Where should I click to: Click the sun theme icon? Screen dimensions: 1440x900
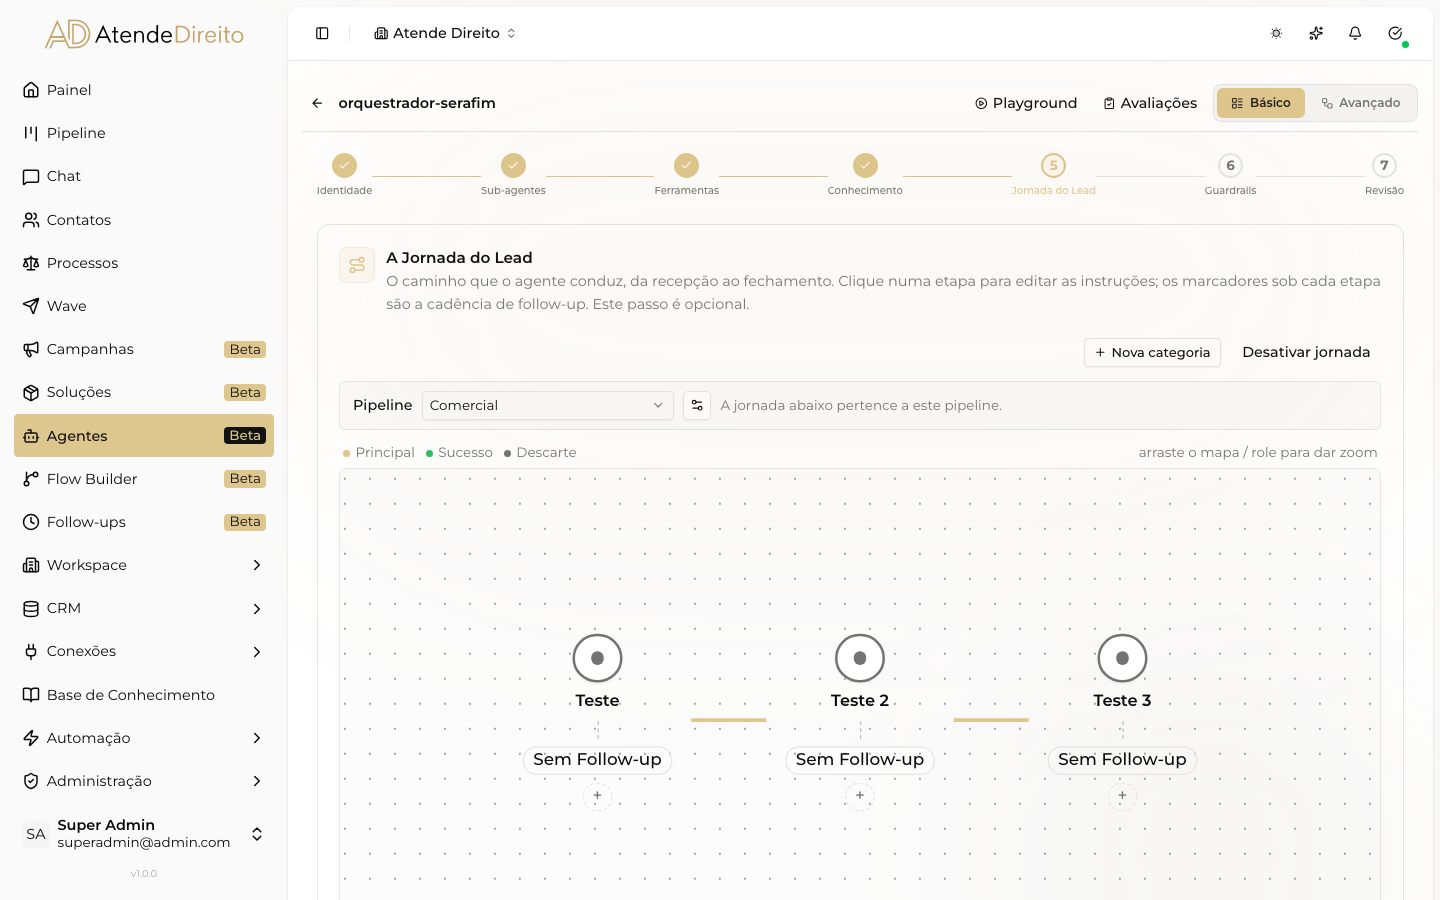[1276, 33]
